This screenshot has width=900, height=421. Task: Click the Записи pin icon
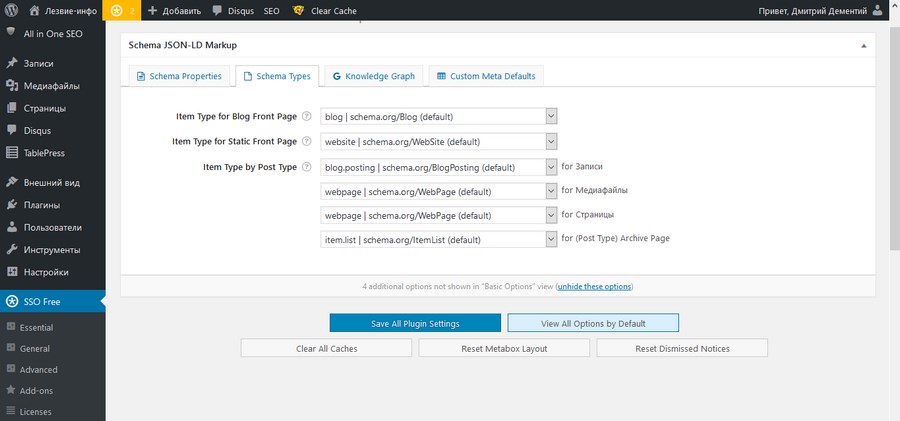click(11, 63)
